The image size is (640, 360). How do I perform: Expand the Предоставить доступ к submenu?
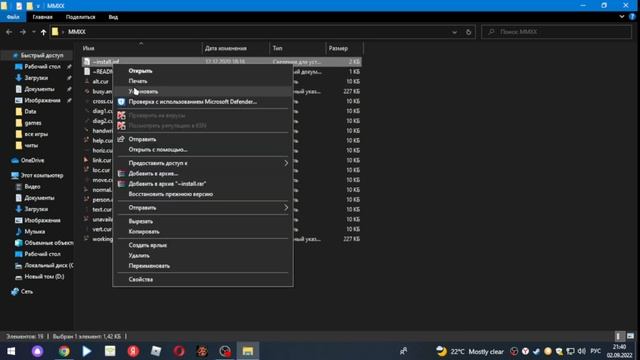pyautogui.click(x=203, y=163)
